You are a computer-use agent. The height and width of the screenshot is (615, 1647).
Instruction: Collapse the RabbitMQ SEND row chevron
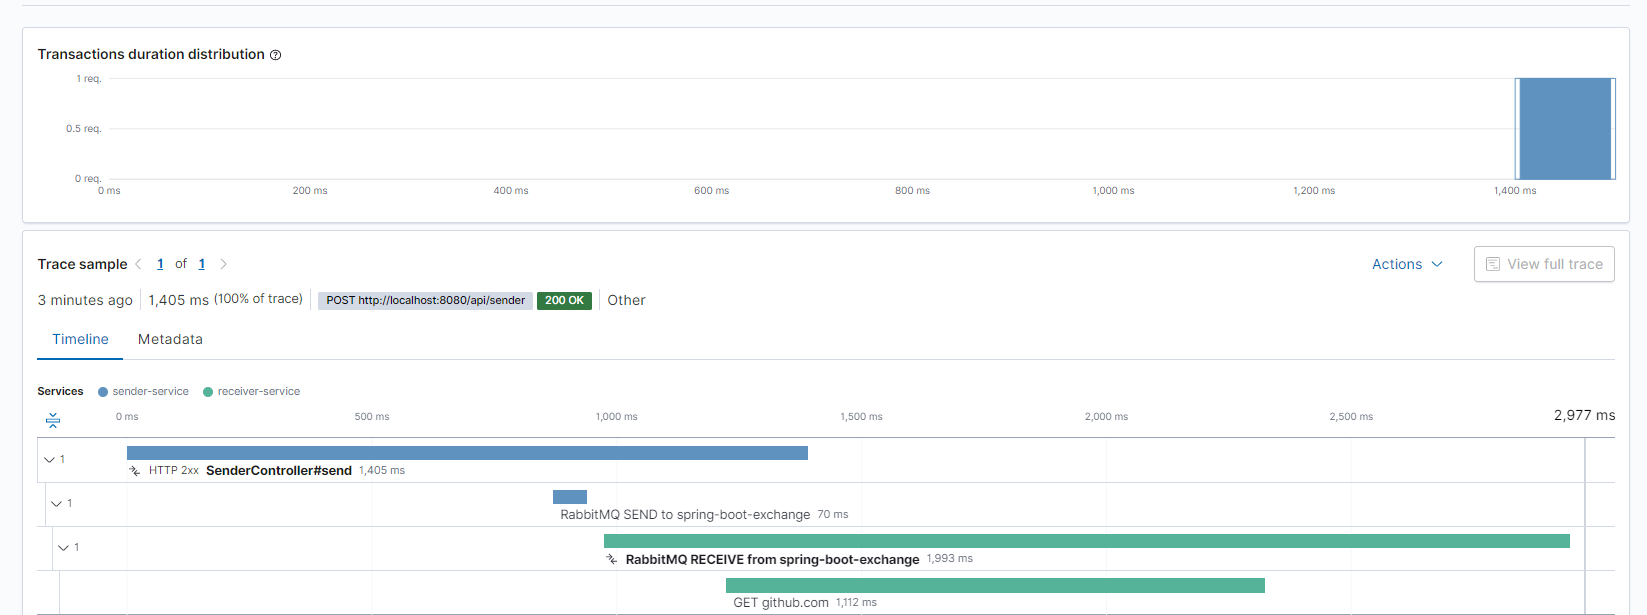point(56,504)
